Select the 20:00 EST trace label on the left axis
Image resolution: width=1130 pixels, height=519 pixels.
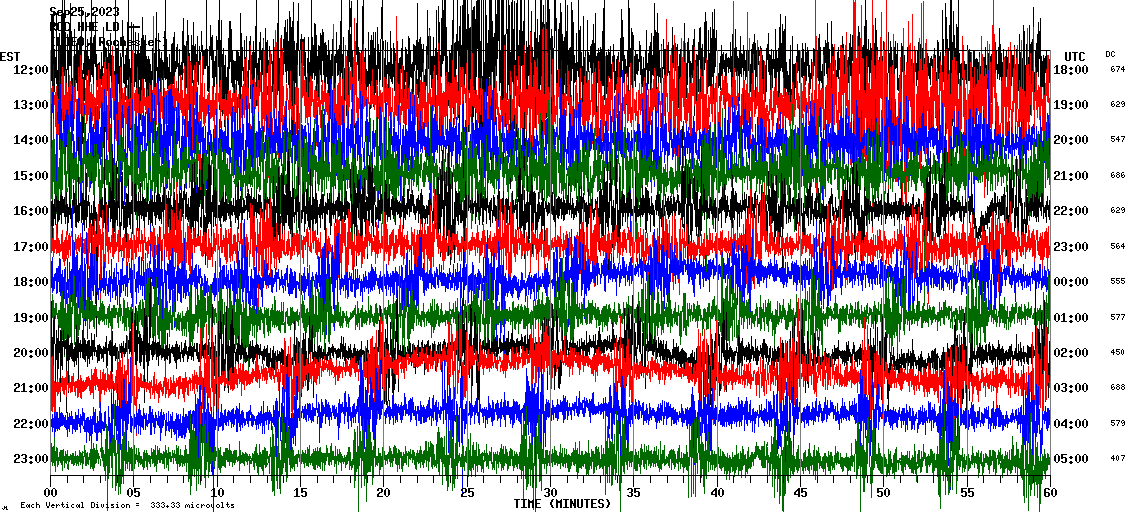pos(30,352)
